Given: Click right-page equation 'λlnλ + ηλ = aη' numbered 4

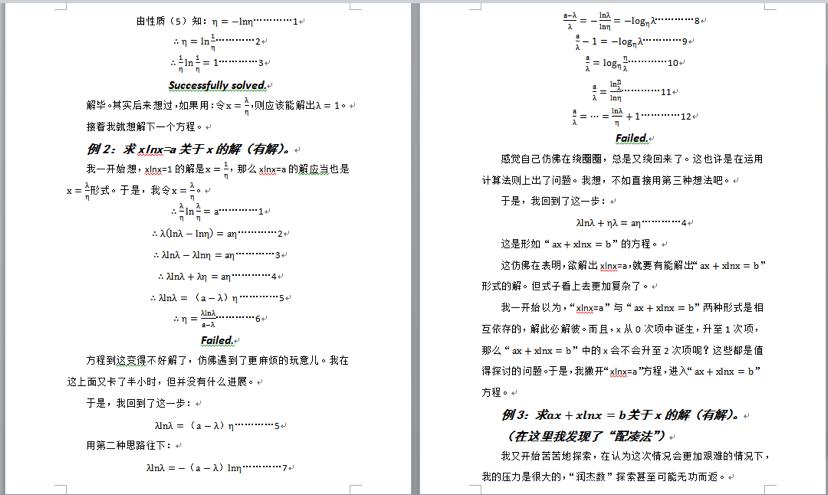Looking at the screenshot, I should click(631, 223).
